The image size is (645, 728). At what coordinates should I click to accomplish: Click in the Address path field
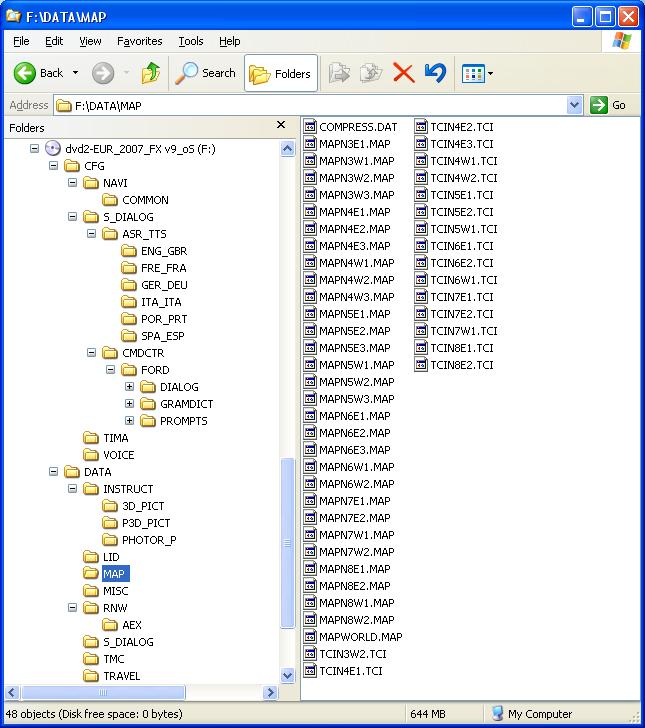(x=300, y=105)
